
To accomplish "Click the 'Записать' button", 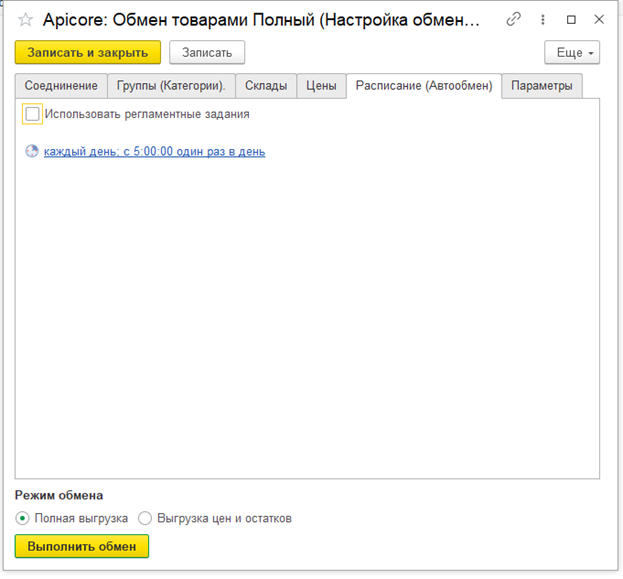I will (x=207, y=52).
